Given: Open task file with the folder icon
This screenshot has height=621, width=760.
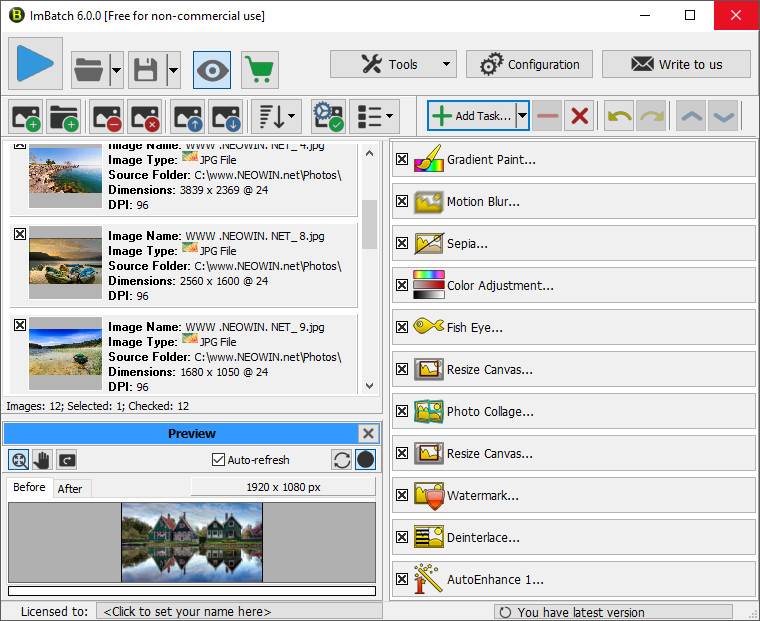Looking at the screenshot, I should 90,70.
